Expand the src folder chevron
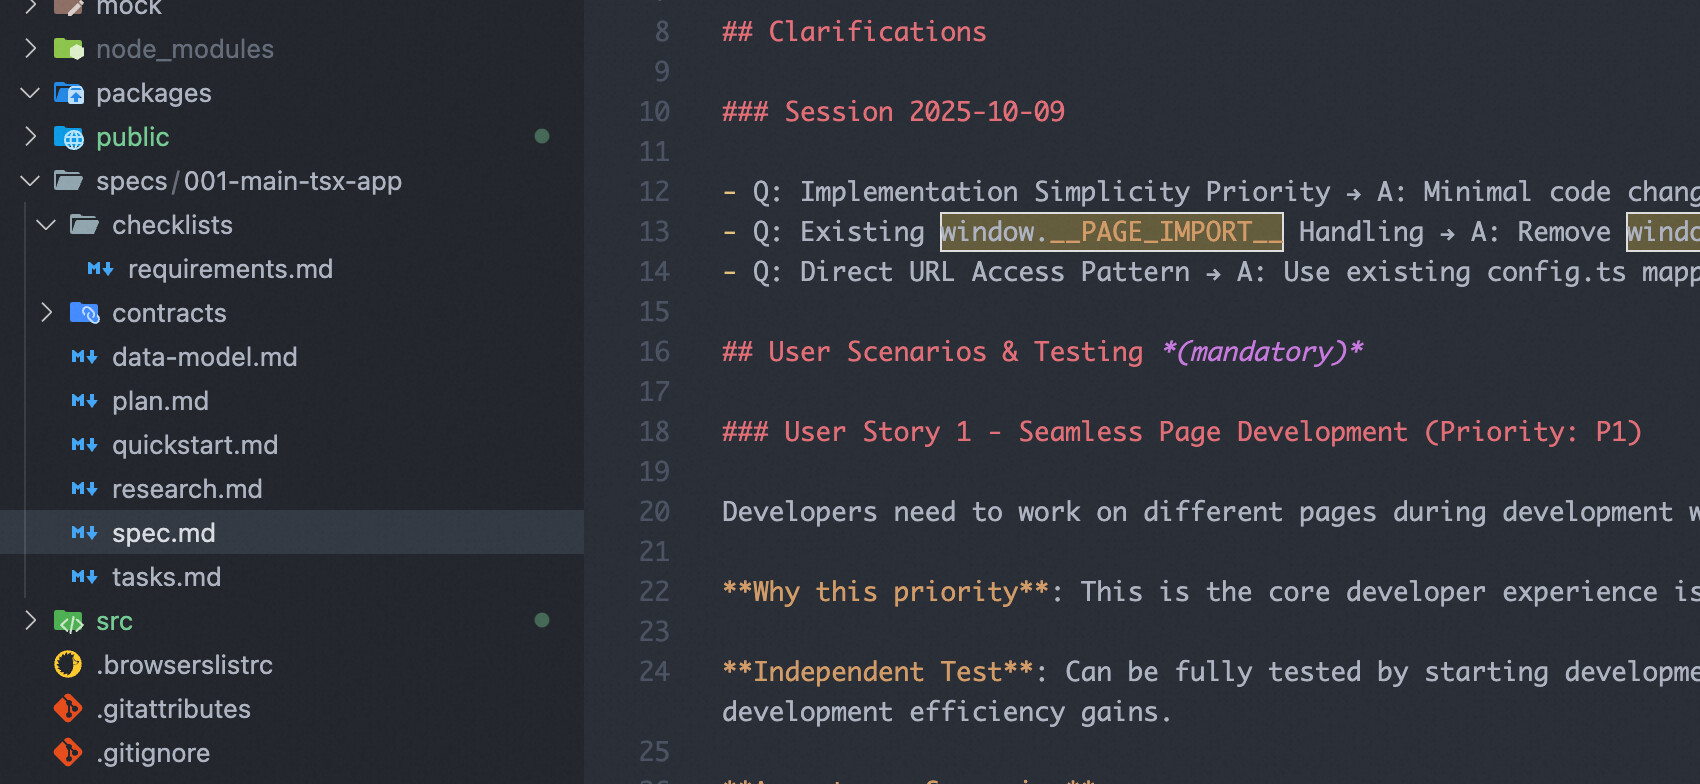 pos(30,621)
